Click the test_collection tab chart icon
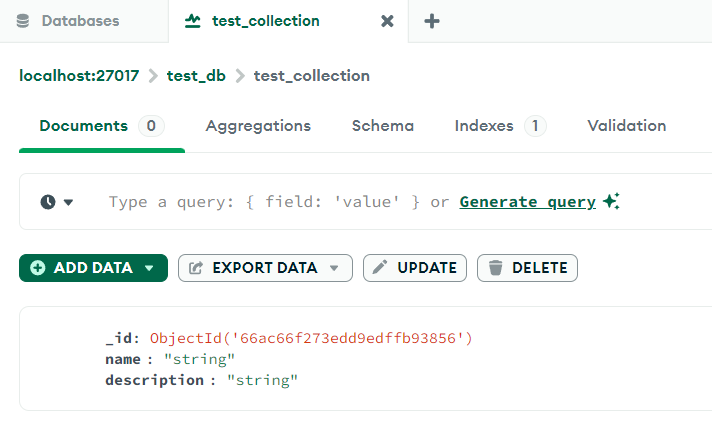This screenshot has width=712, height=423. (x=193, y=21)
